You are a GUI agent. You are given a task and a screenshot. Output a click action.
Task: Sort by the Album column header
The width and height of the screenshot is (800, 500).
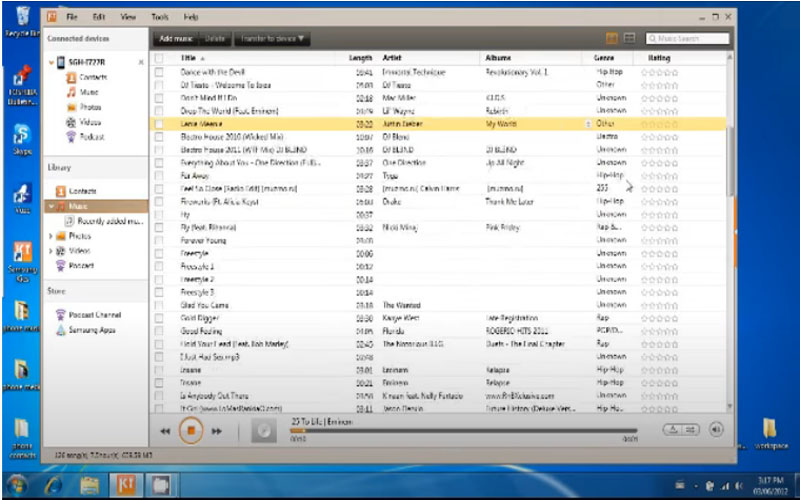[498, 58]
